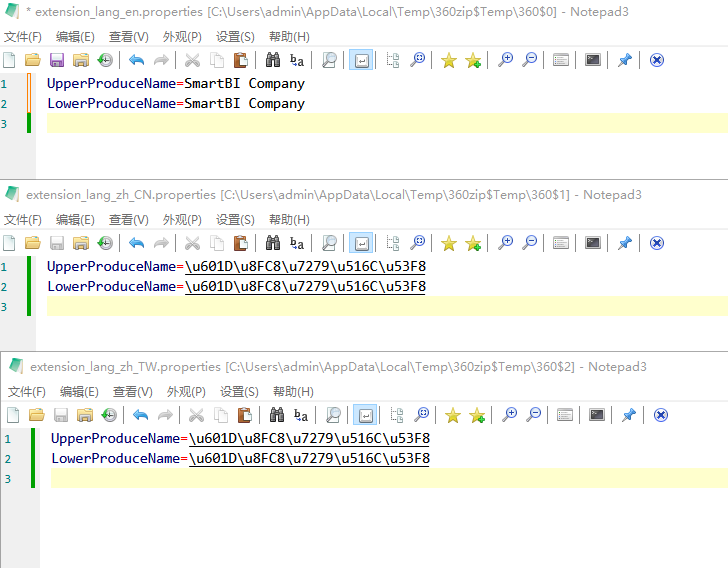Screen dimensions: 728x568
Task: Click Zoom out icon in zh_TW window
Action: (x=533, y=415)
